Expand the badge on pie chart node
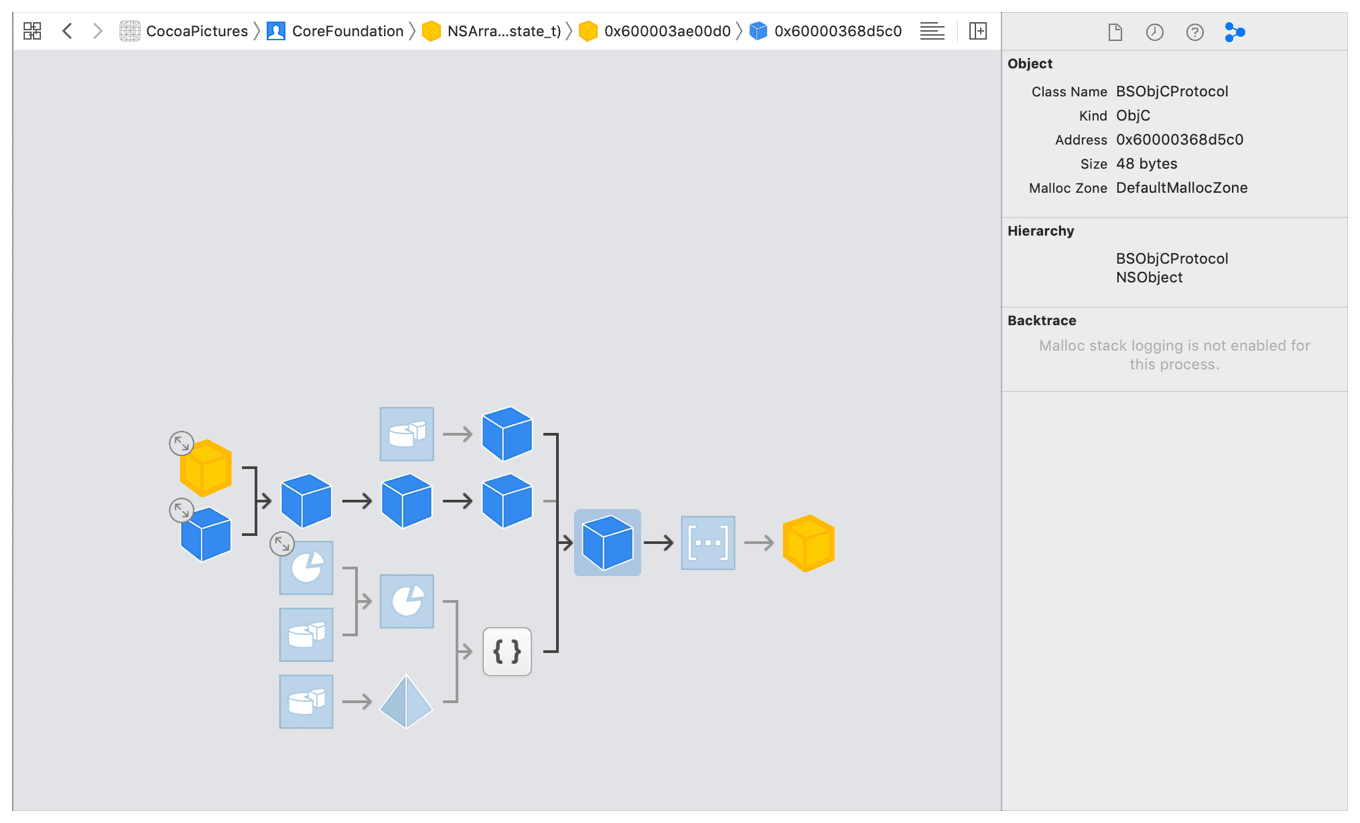The image size is (1360, 823). (282, 544)
